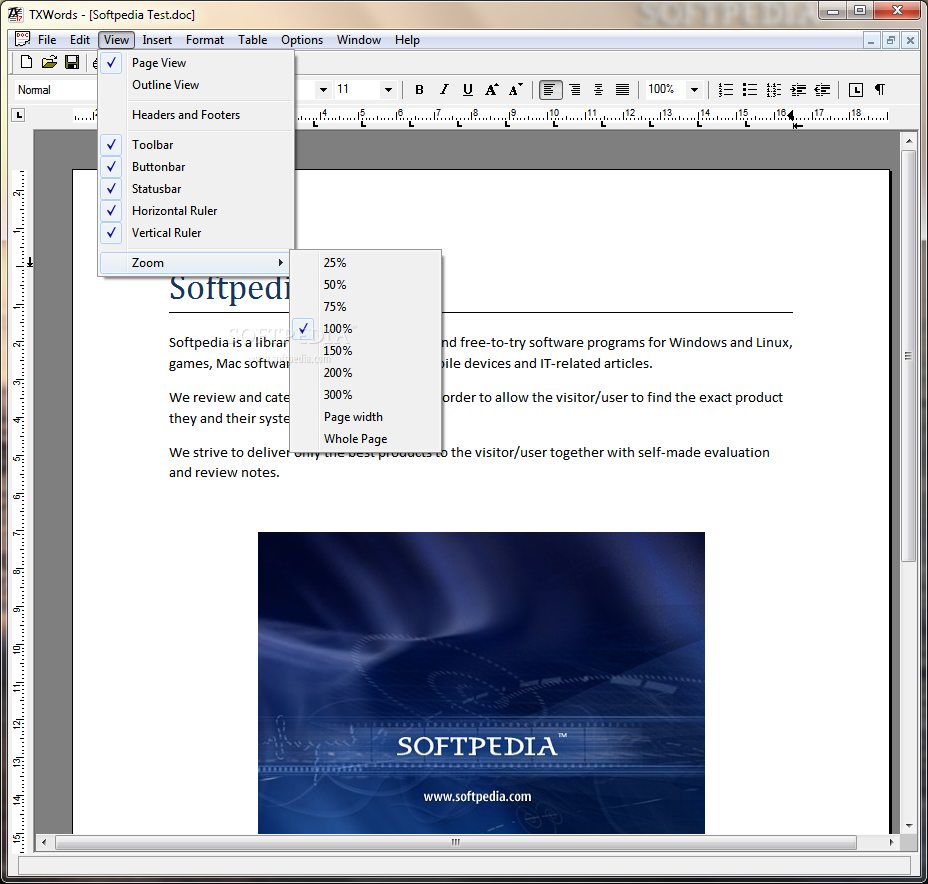Open the Format menu
928x884 pixels.
pyautogui.click(x=205, y=40)
